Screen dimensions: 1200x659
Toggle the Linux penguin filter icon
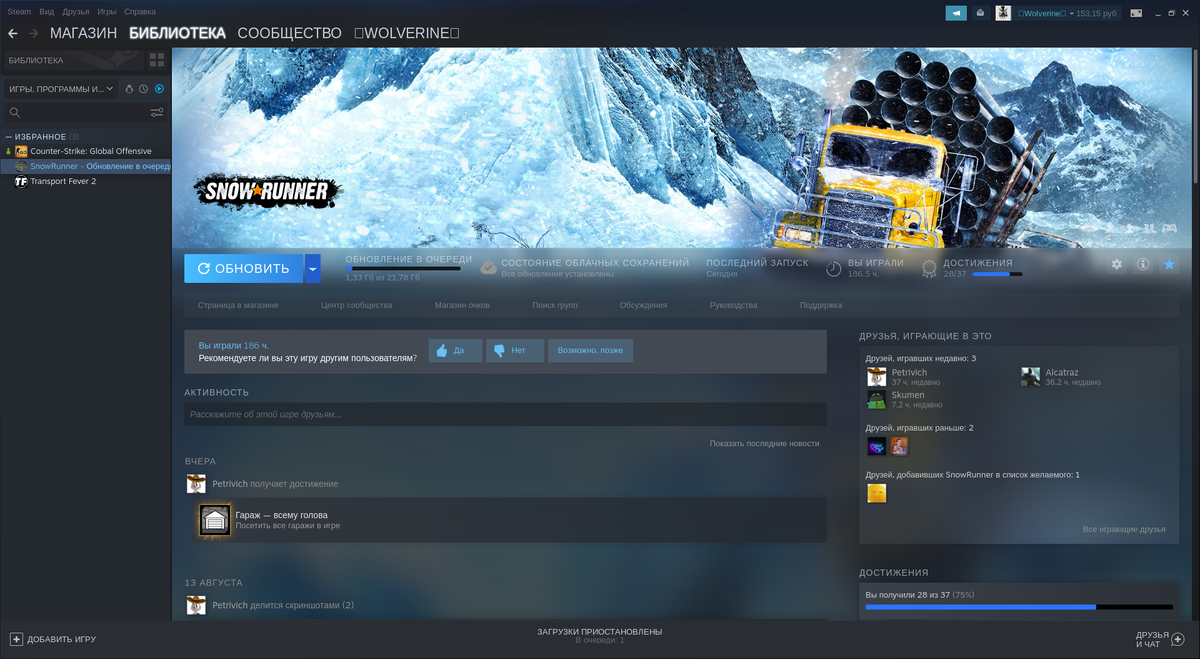point(129,89)
